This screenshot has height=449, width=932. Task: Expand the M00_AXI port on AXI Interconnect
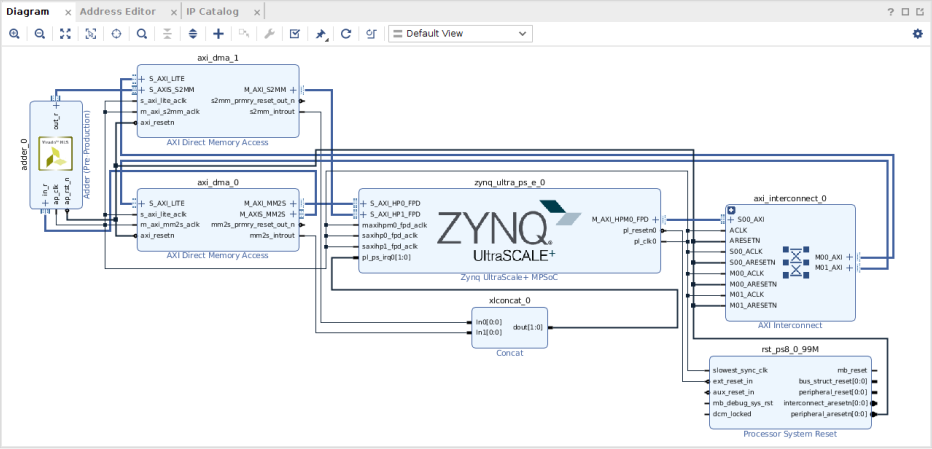coord(849,257)
